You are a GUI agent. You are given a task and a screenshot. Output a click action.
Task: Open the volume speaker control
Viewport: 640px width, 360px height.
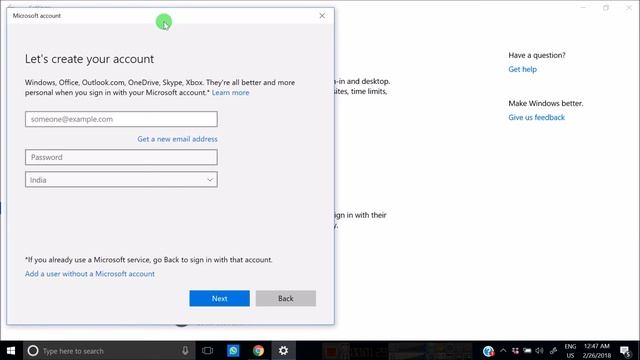coord(540,351)
